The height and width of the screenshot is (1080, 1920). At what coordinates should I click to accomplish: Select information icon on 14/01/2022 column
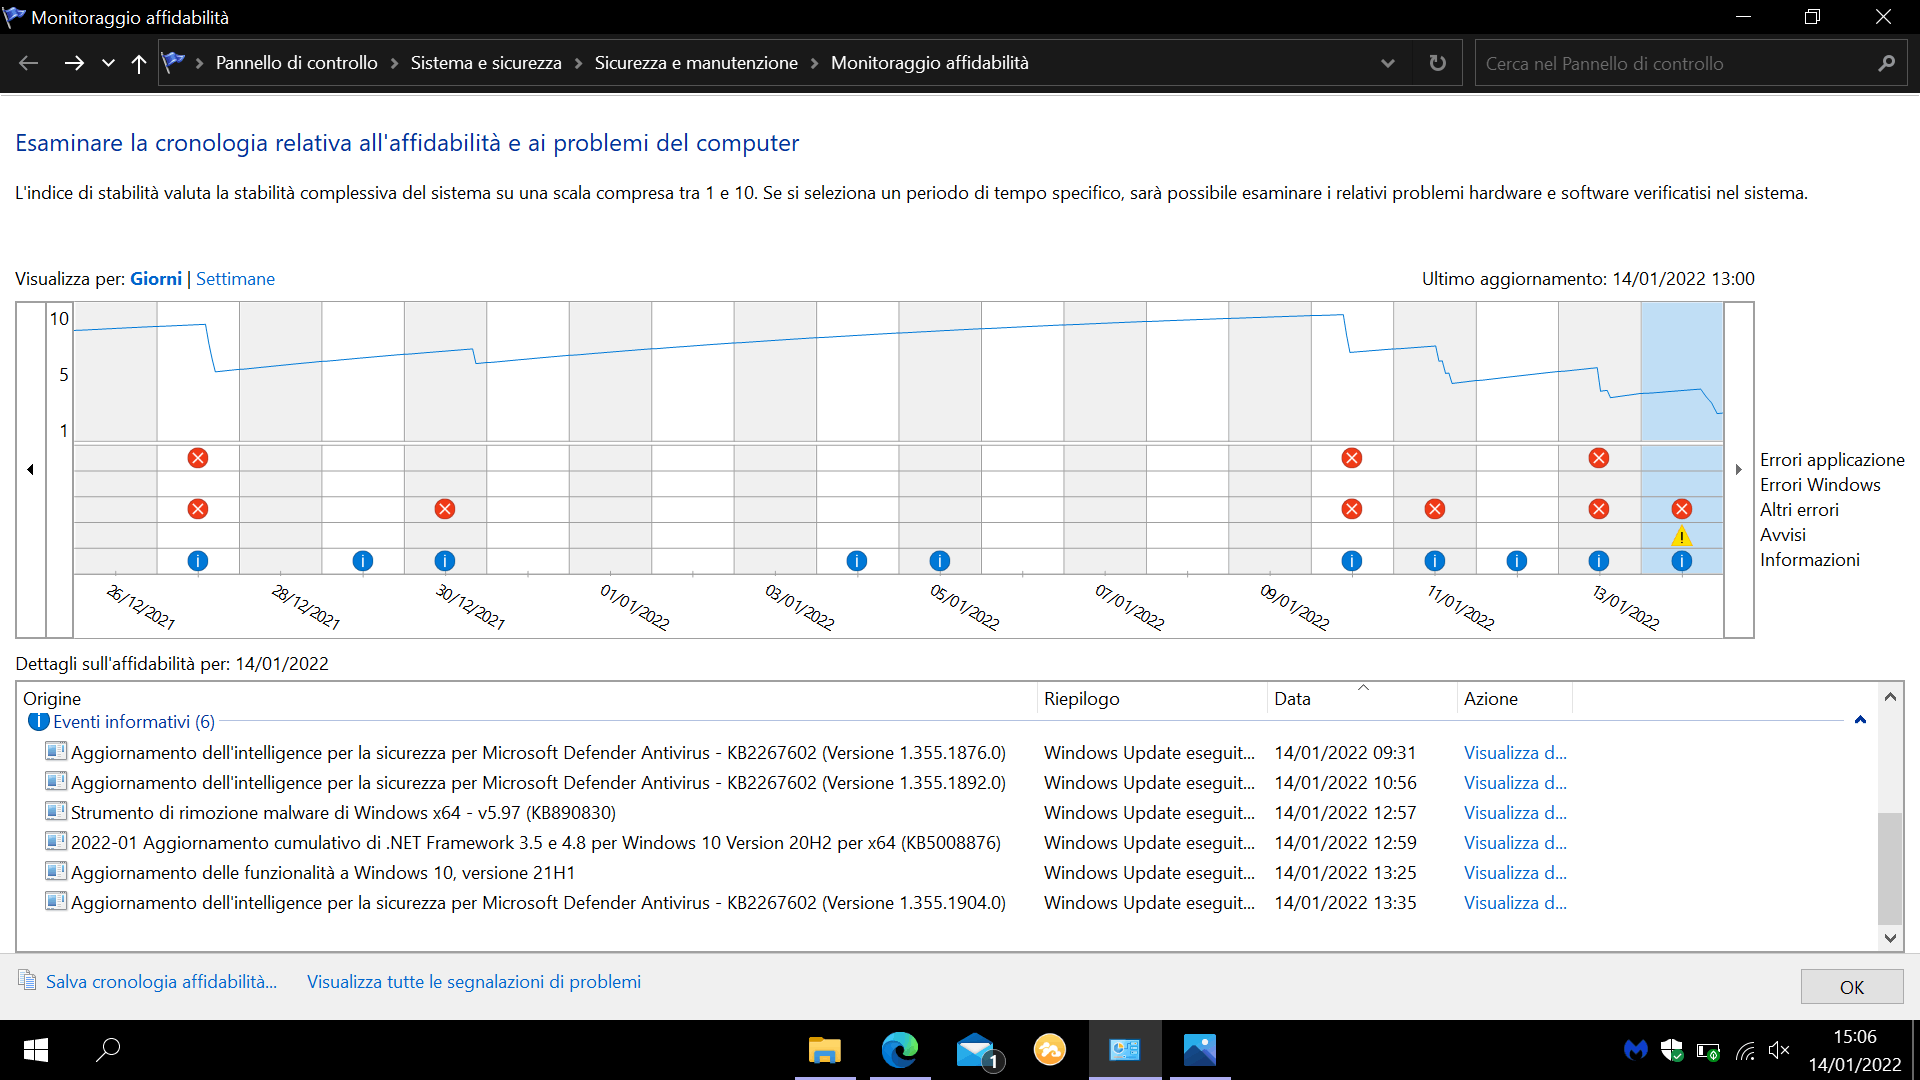[x=1682, y=561]
